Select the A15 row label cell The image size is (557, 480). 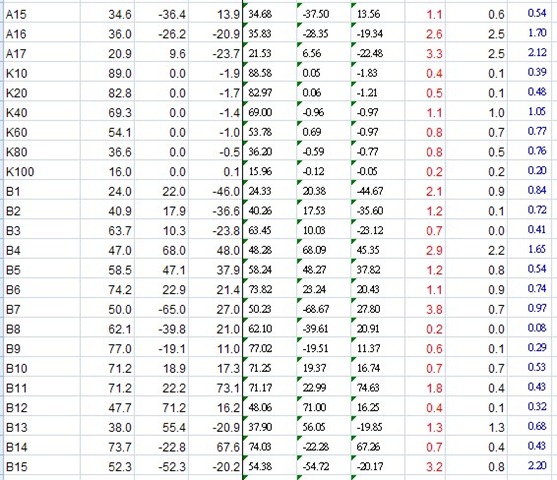coord(42,15)
